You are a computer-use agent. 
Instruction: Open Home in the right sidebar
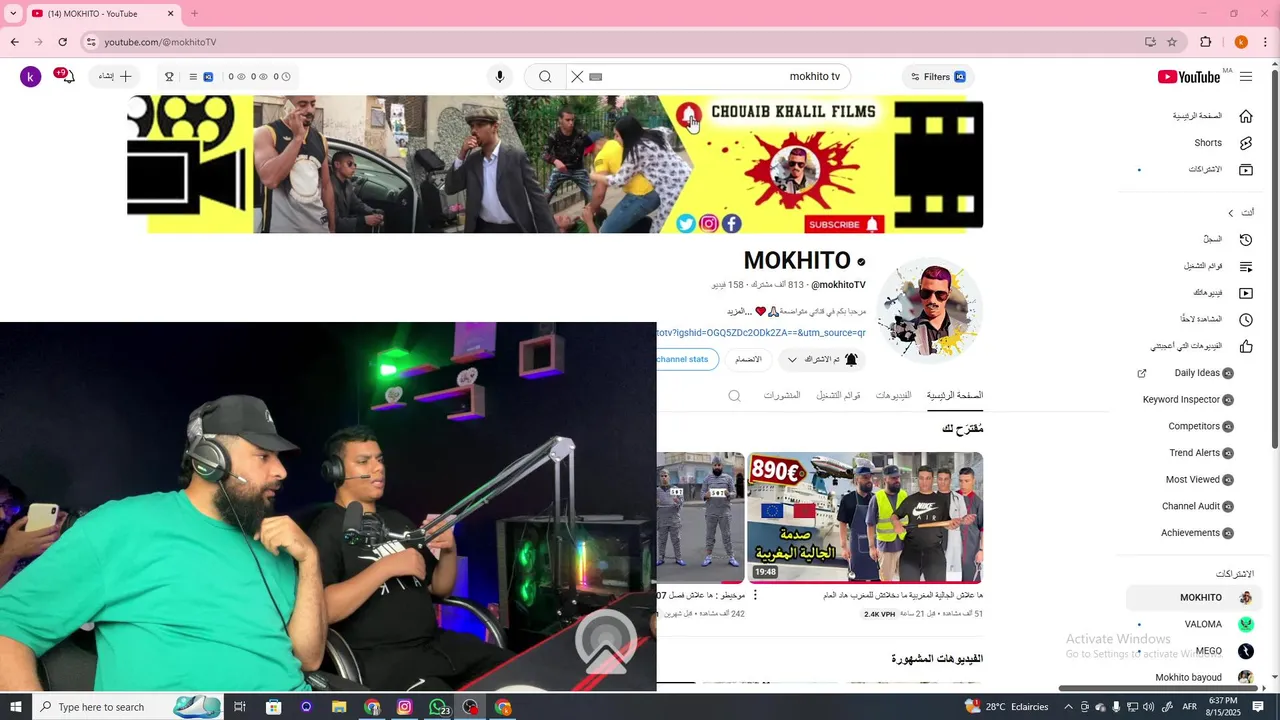click(x=1212, y=116)
